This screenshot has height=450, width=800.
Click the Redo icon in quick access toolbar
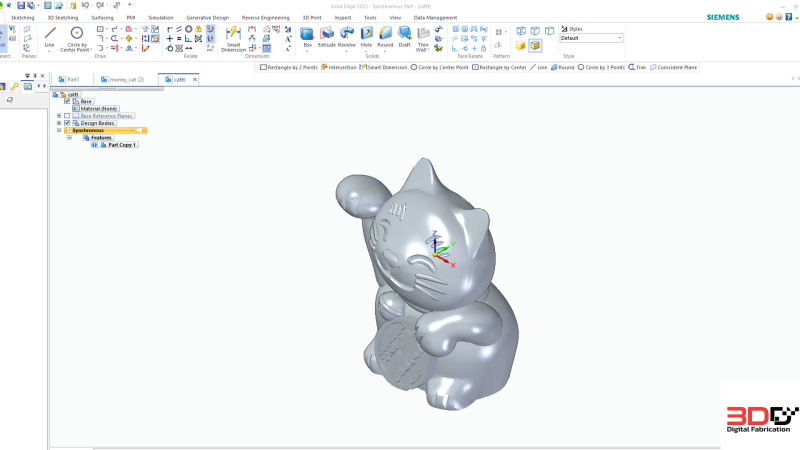(99, 6)
